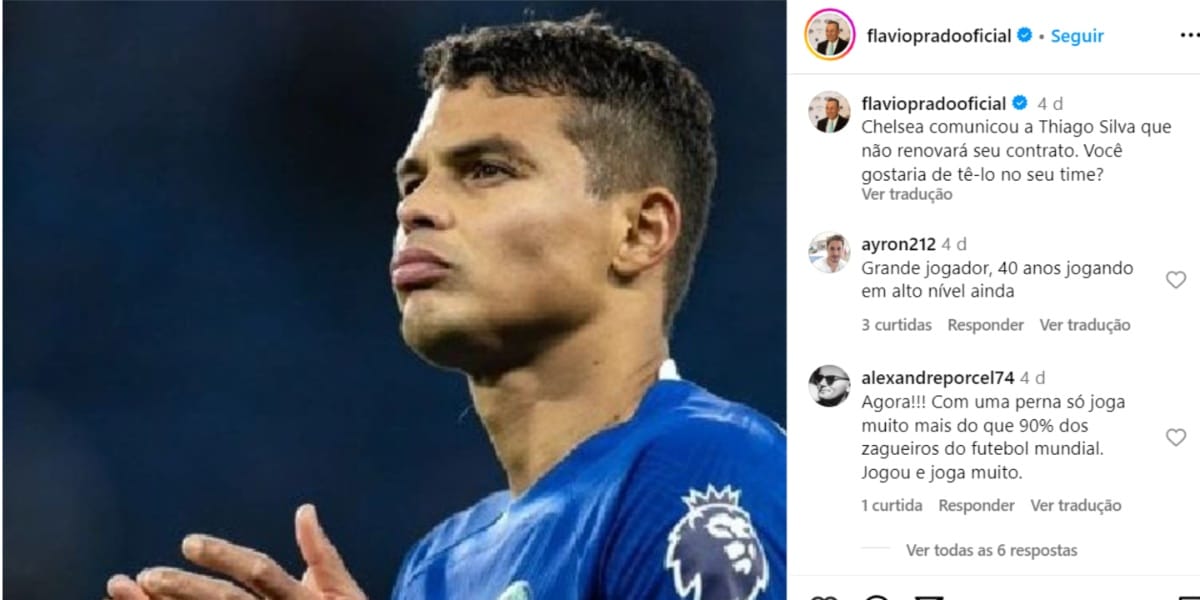Expand 'Ver tradução' on ayron212's comment
This screenshot has width=1200, height=600.
1085,324
